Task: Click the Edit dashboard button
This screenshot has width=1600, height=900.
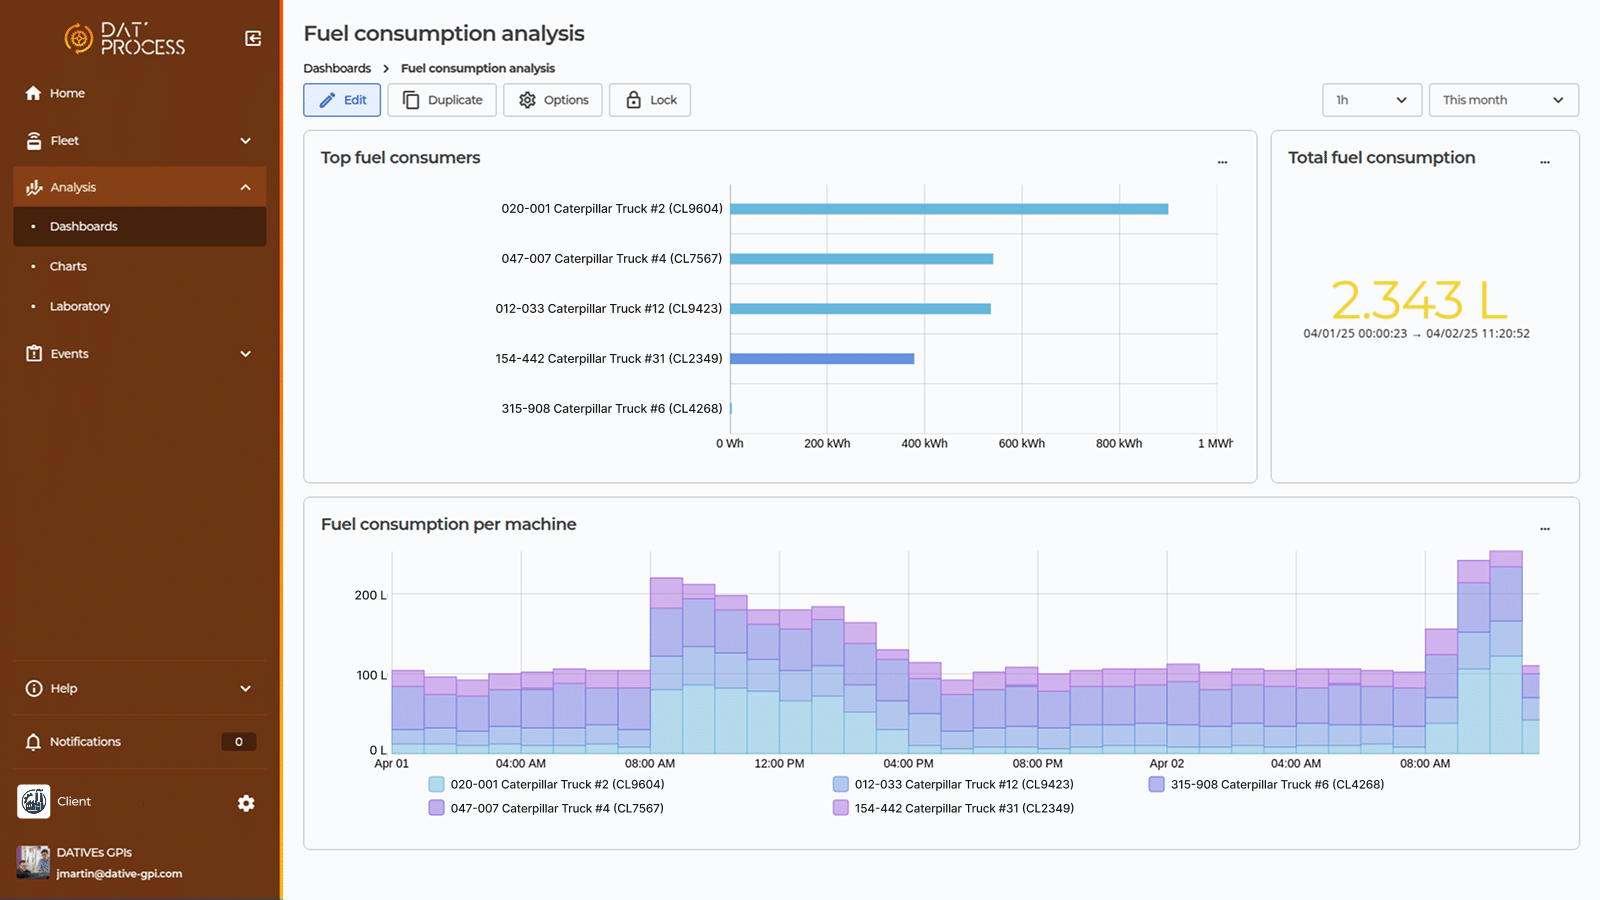Action: pos(342,100)
